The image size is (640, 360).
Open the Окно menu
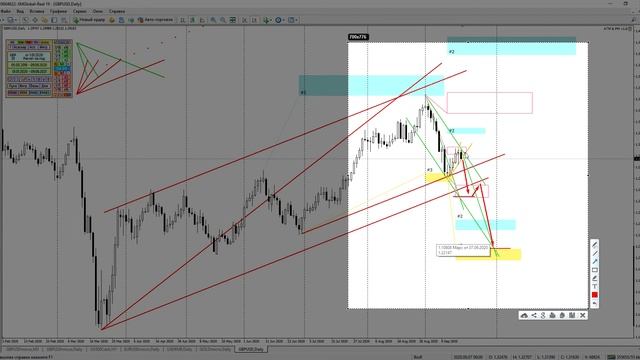(x=98, y=11)
